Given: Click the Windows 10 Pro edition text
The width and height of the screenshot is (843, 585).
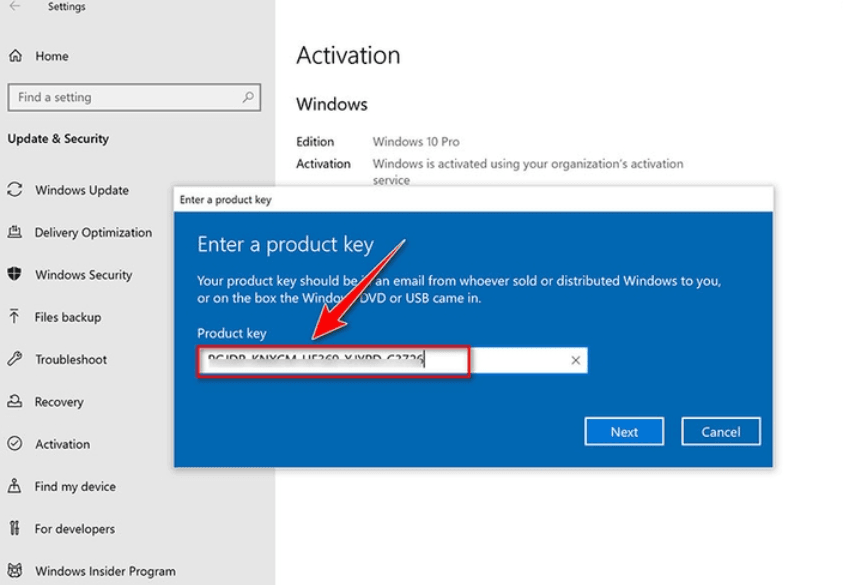Looking at the screenshot, I should click(x=416, y=141).
